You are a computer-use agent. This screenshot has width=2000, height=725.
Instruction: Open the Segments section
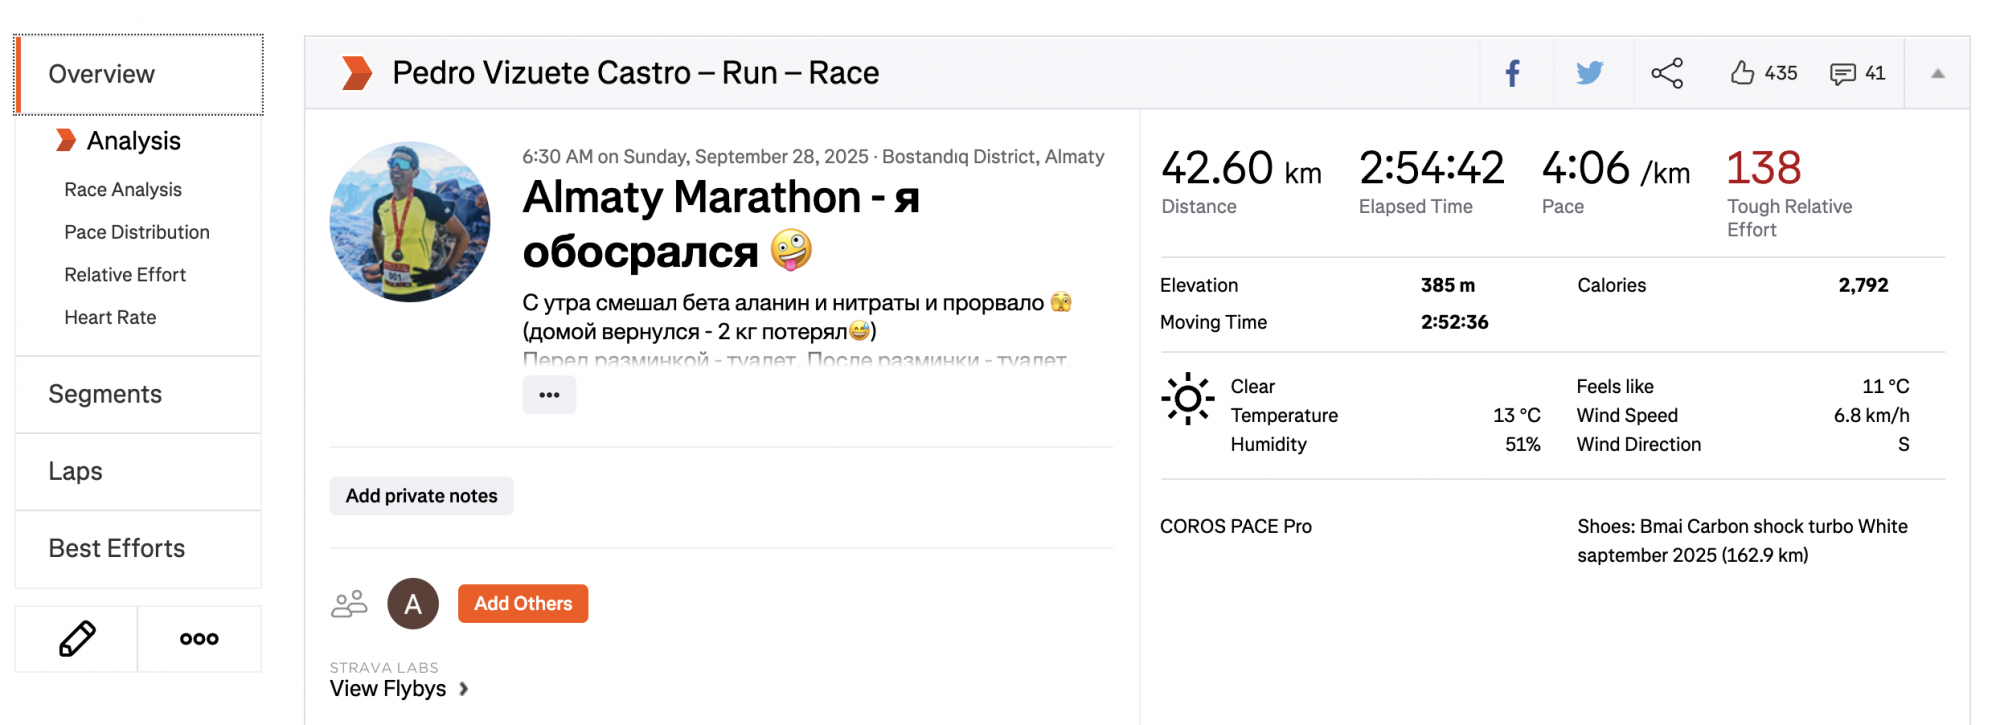105,394
